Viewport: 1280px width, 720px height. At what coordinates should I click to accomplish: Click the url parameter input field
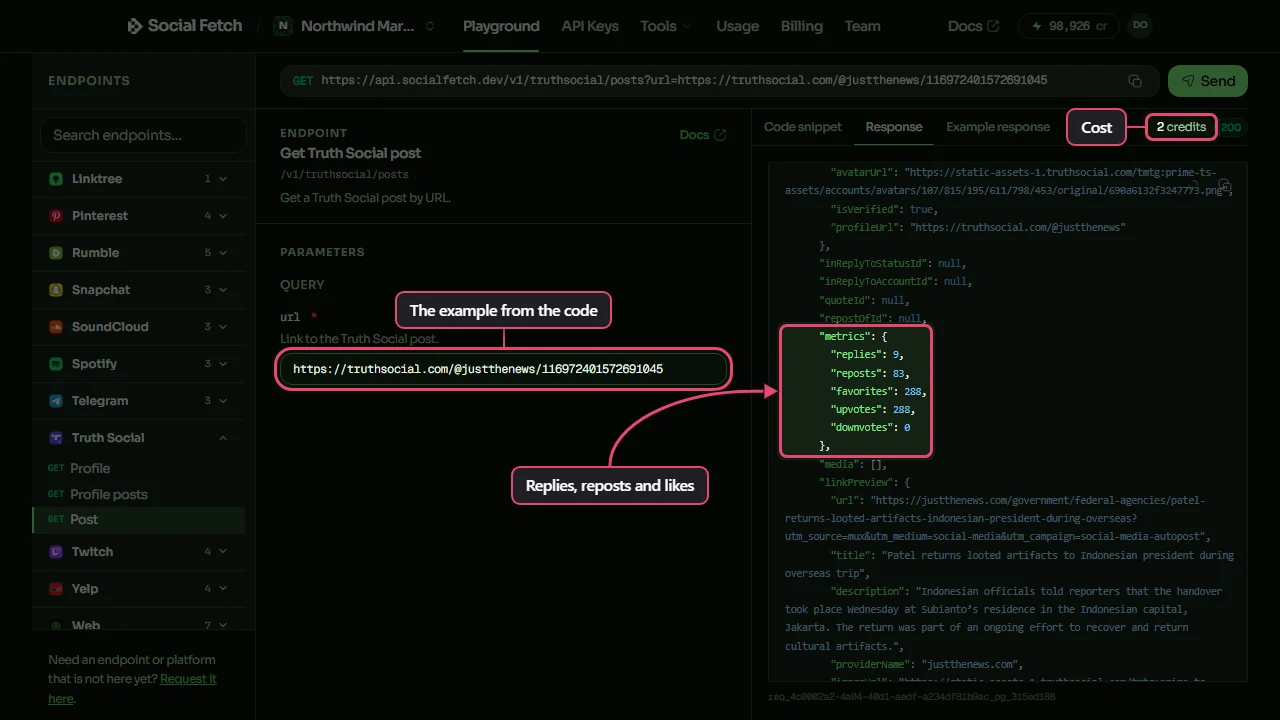point(503,369)
